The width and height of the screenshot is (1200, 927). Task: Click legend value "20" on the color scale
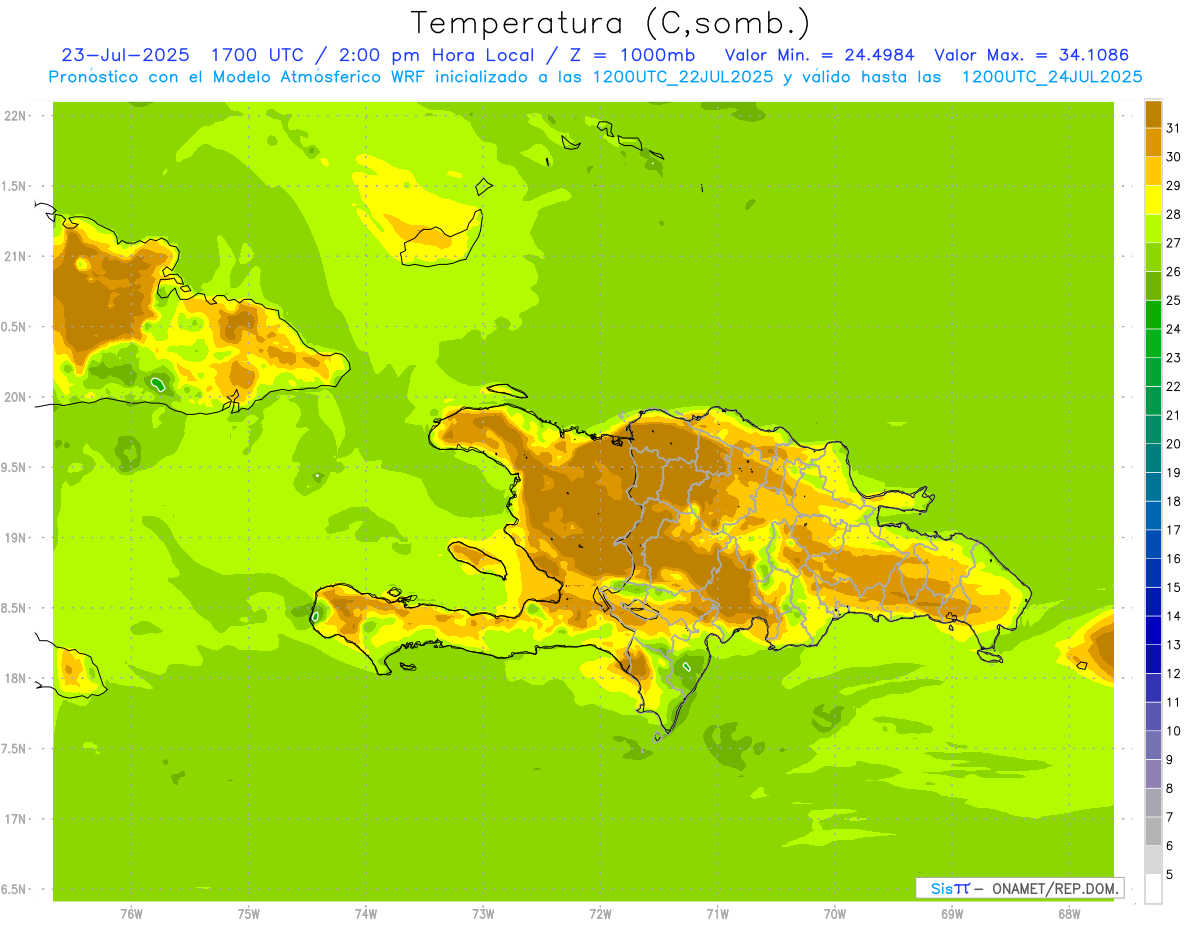click(x=1174, y=444)
